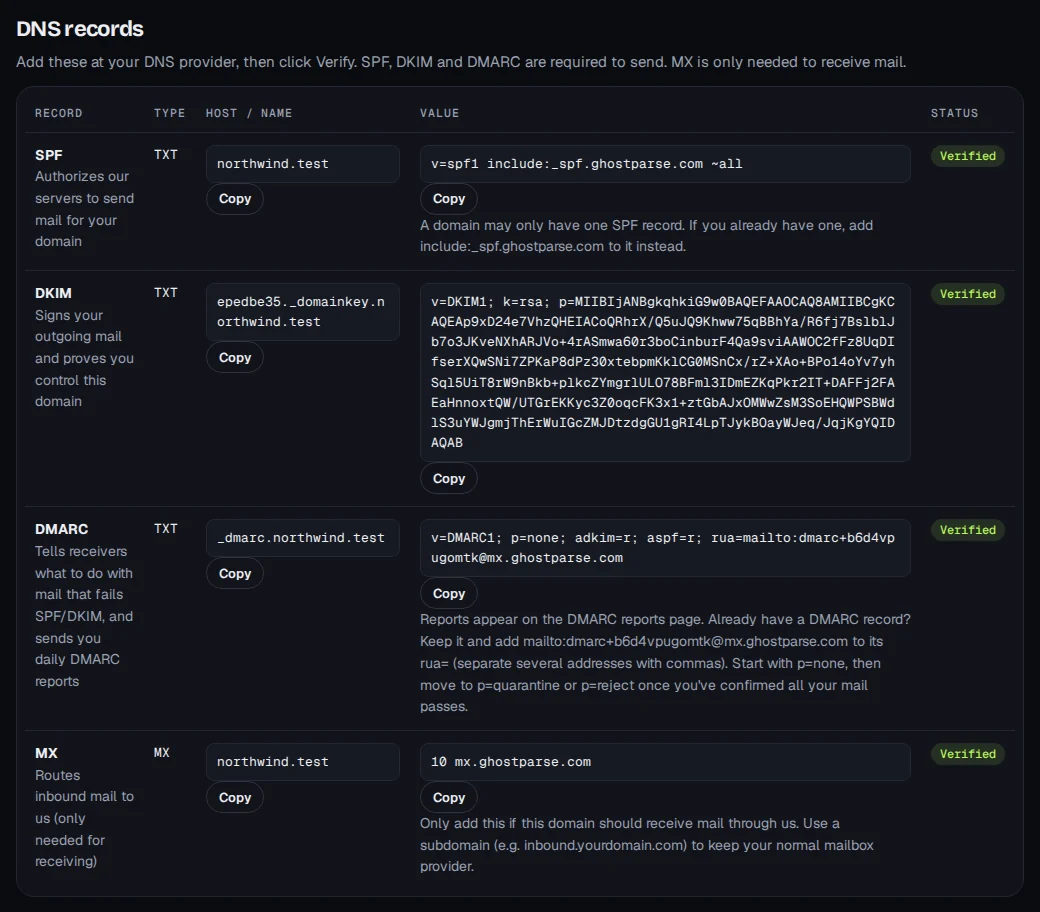Click the DKIM record name
The width and height of the screenshot is (1040, 912).
pos(54,293)
